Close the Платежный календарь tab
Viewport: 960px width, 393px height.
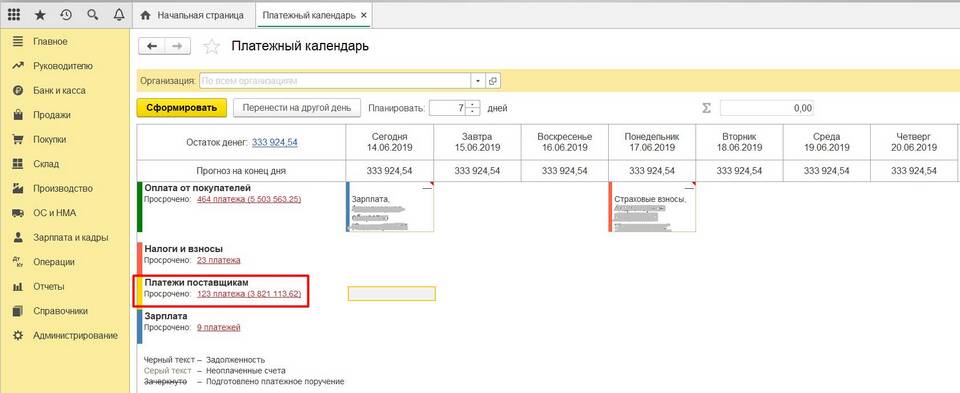click(364, 16)
